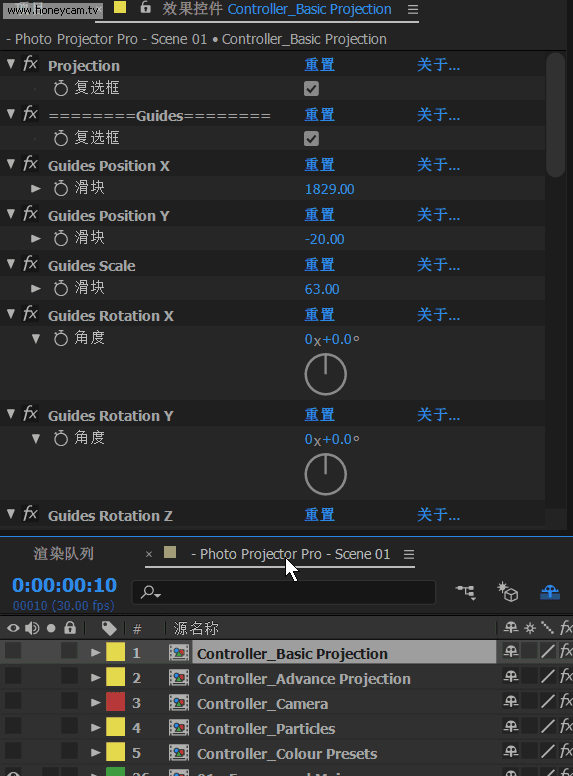Collapse the Guides Rotation Y effect
The width and height of the screenshot is (573, 776).
point(11,414)
